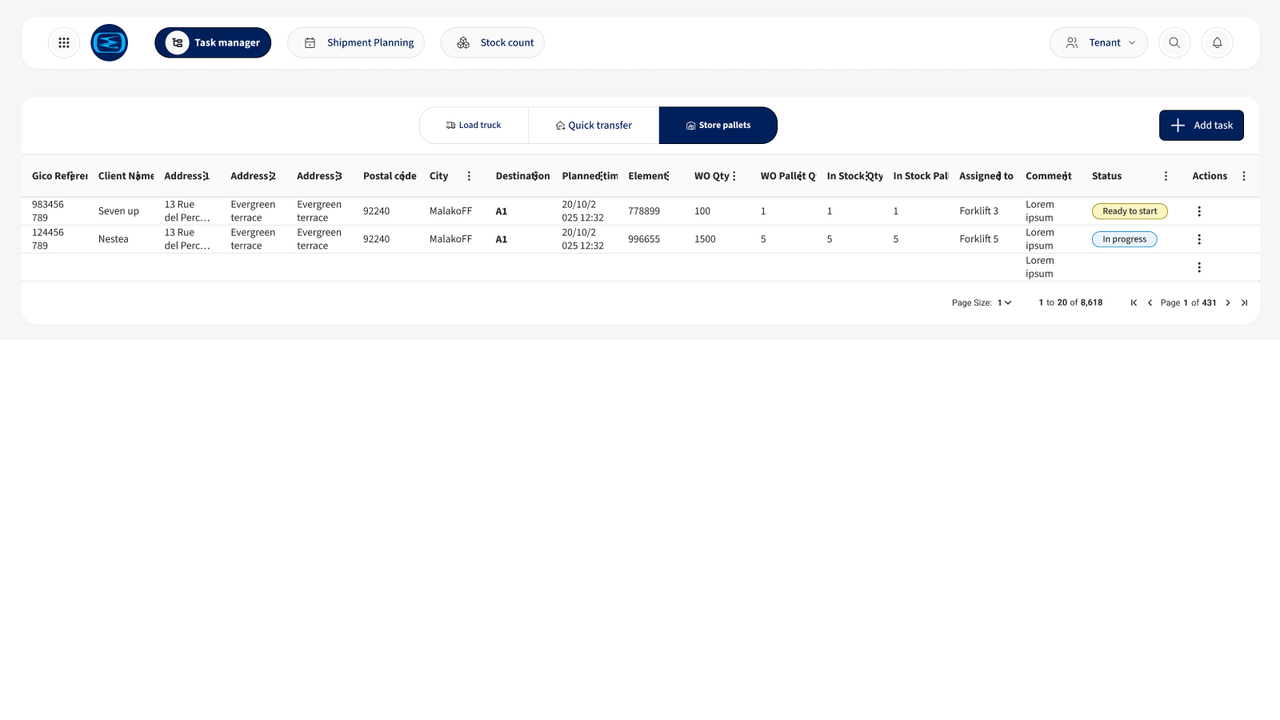Go to the first page

(1134, 303)
